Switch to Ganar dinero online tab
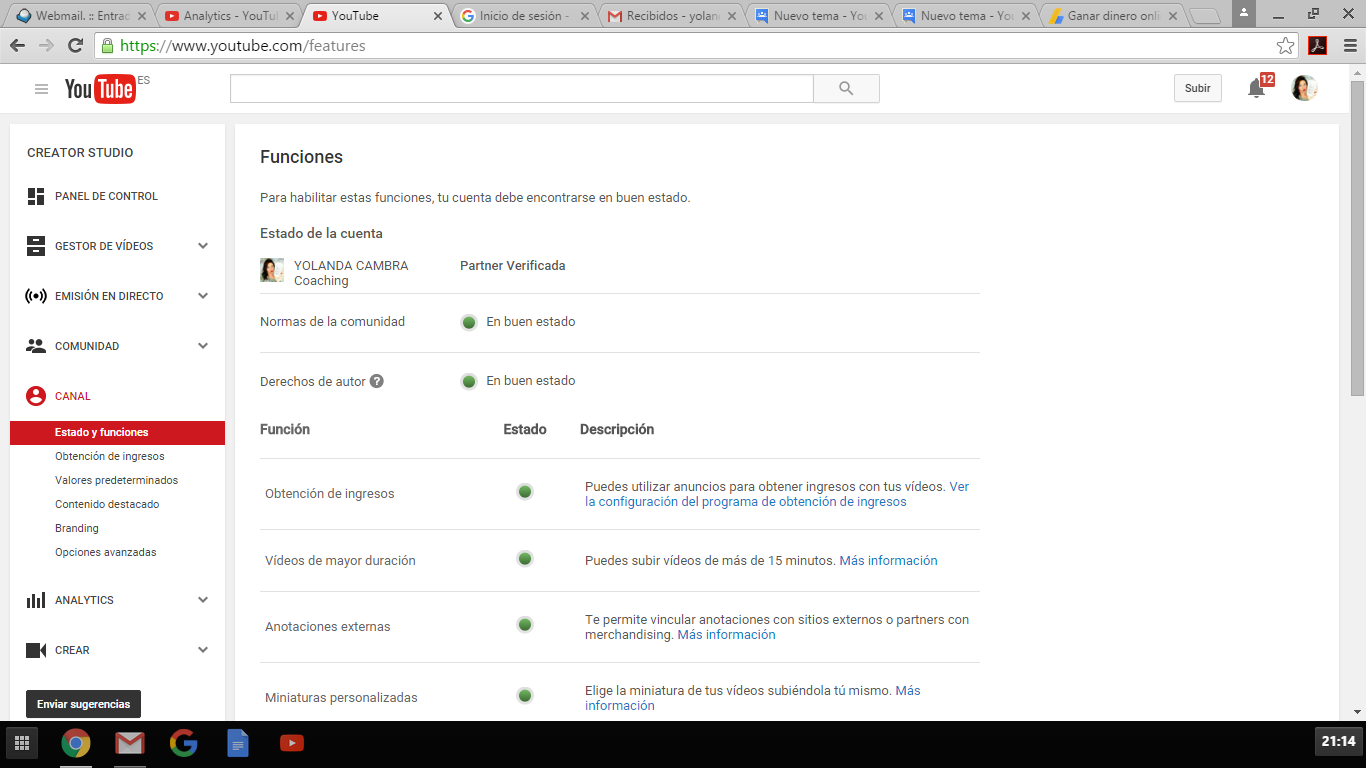 click(1113, 16)
